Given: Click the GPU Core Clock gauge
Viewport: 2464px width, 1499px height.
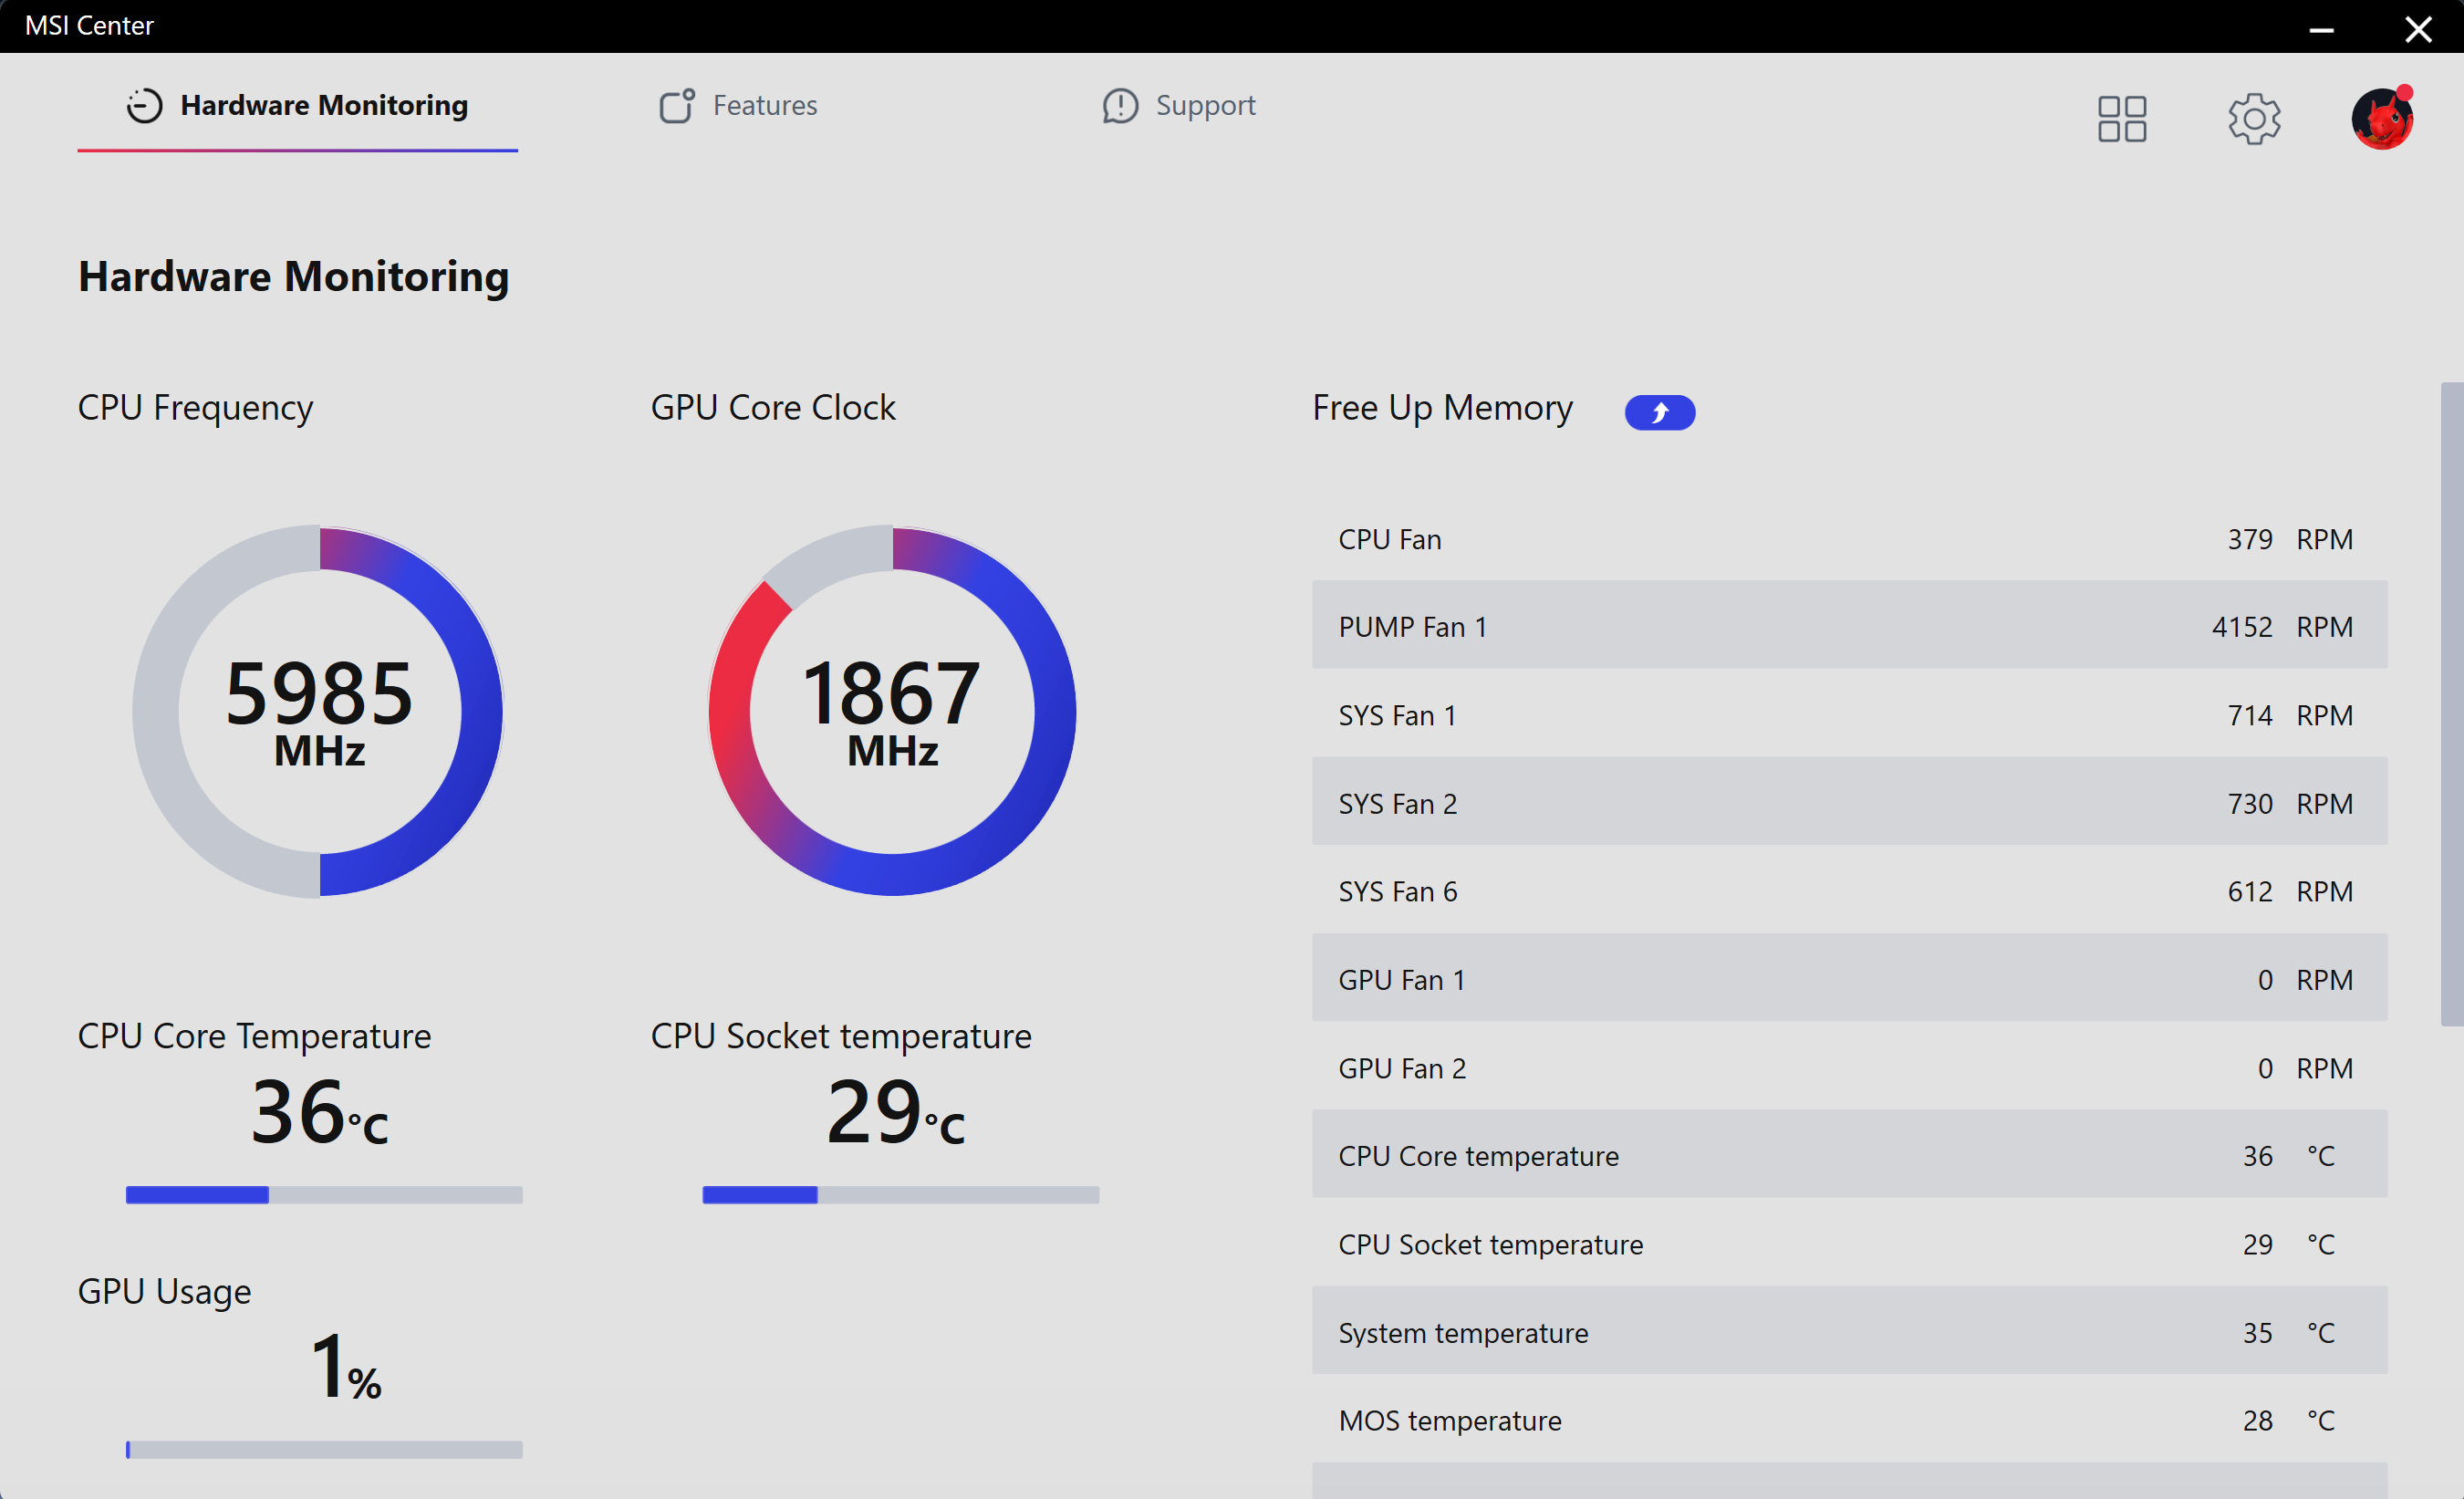Looking at the screenshot, I should [x=892, y=710].
